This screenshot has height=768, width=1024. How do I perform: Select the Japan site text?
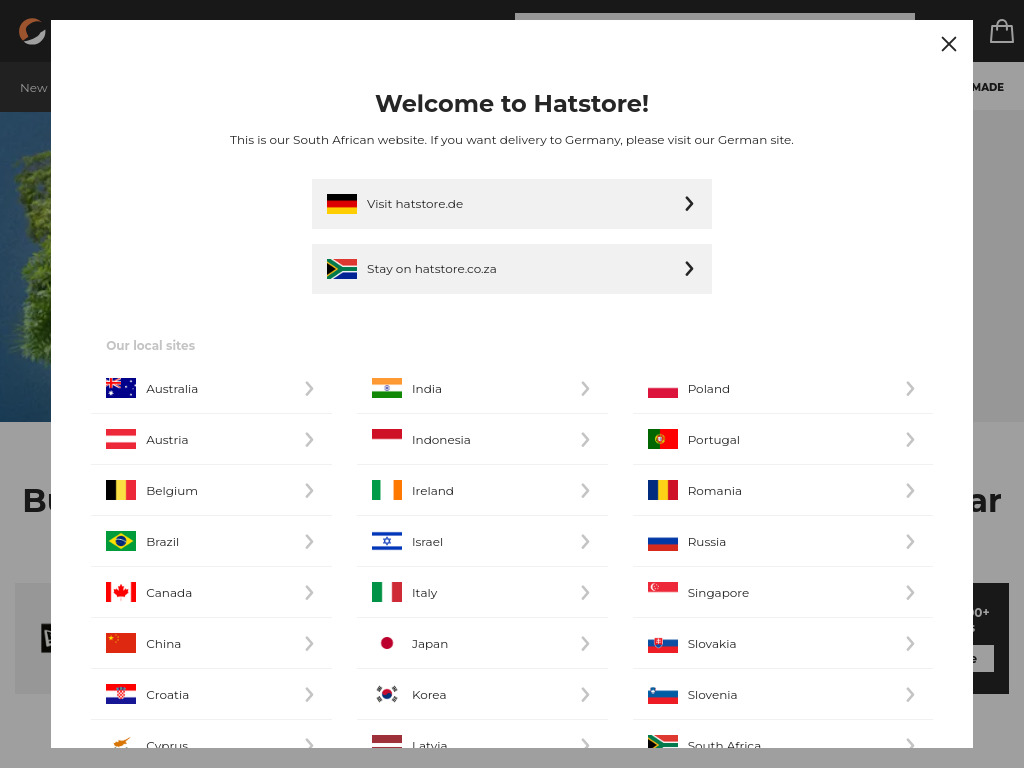click(430, 644)
